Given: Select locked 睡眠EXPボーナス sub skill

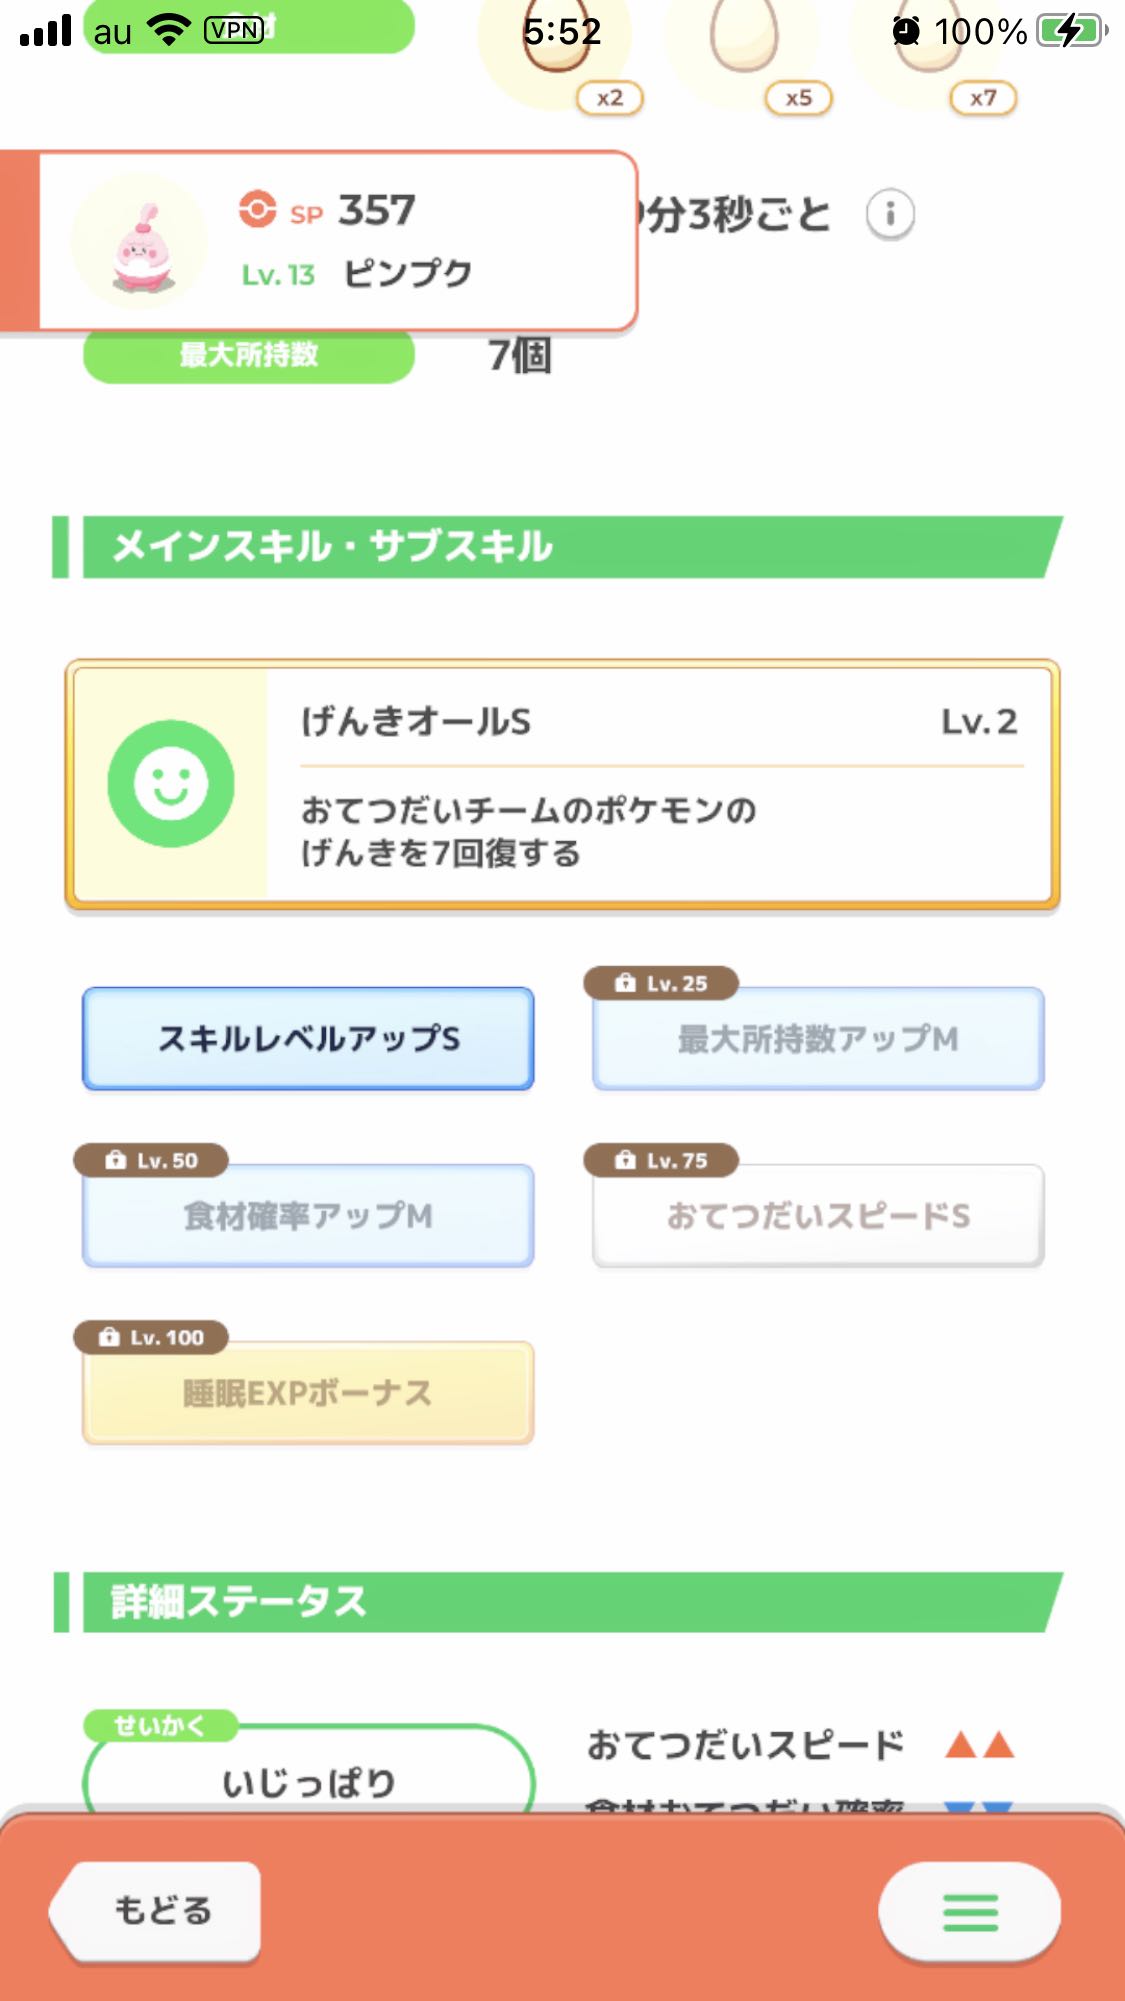Looking at the screenshot, I should tap(308, 1392).
